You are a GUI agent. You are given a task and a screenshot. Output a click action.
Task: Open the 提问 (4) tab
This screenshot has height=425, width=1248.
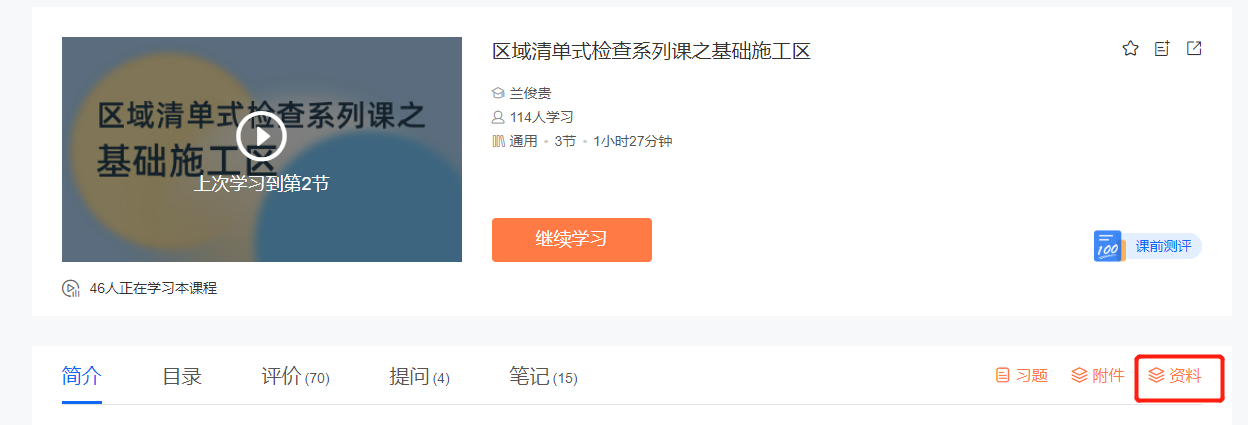[420, 376]
